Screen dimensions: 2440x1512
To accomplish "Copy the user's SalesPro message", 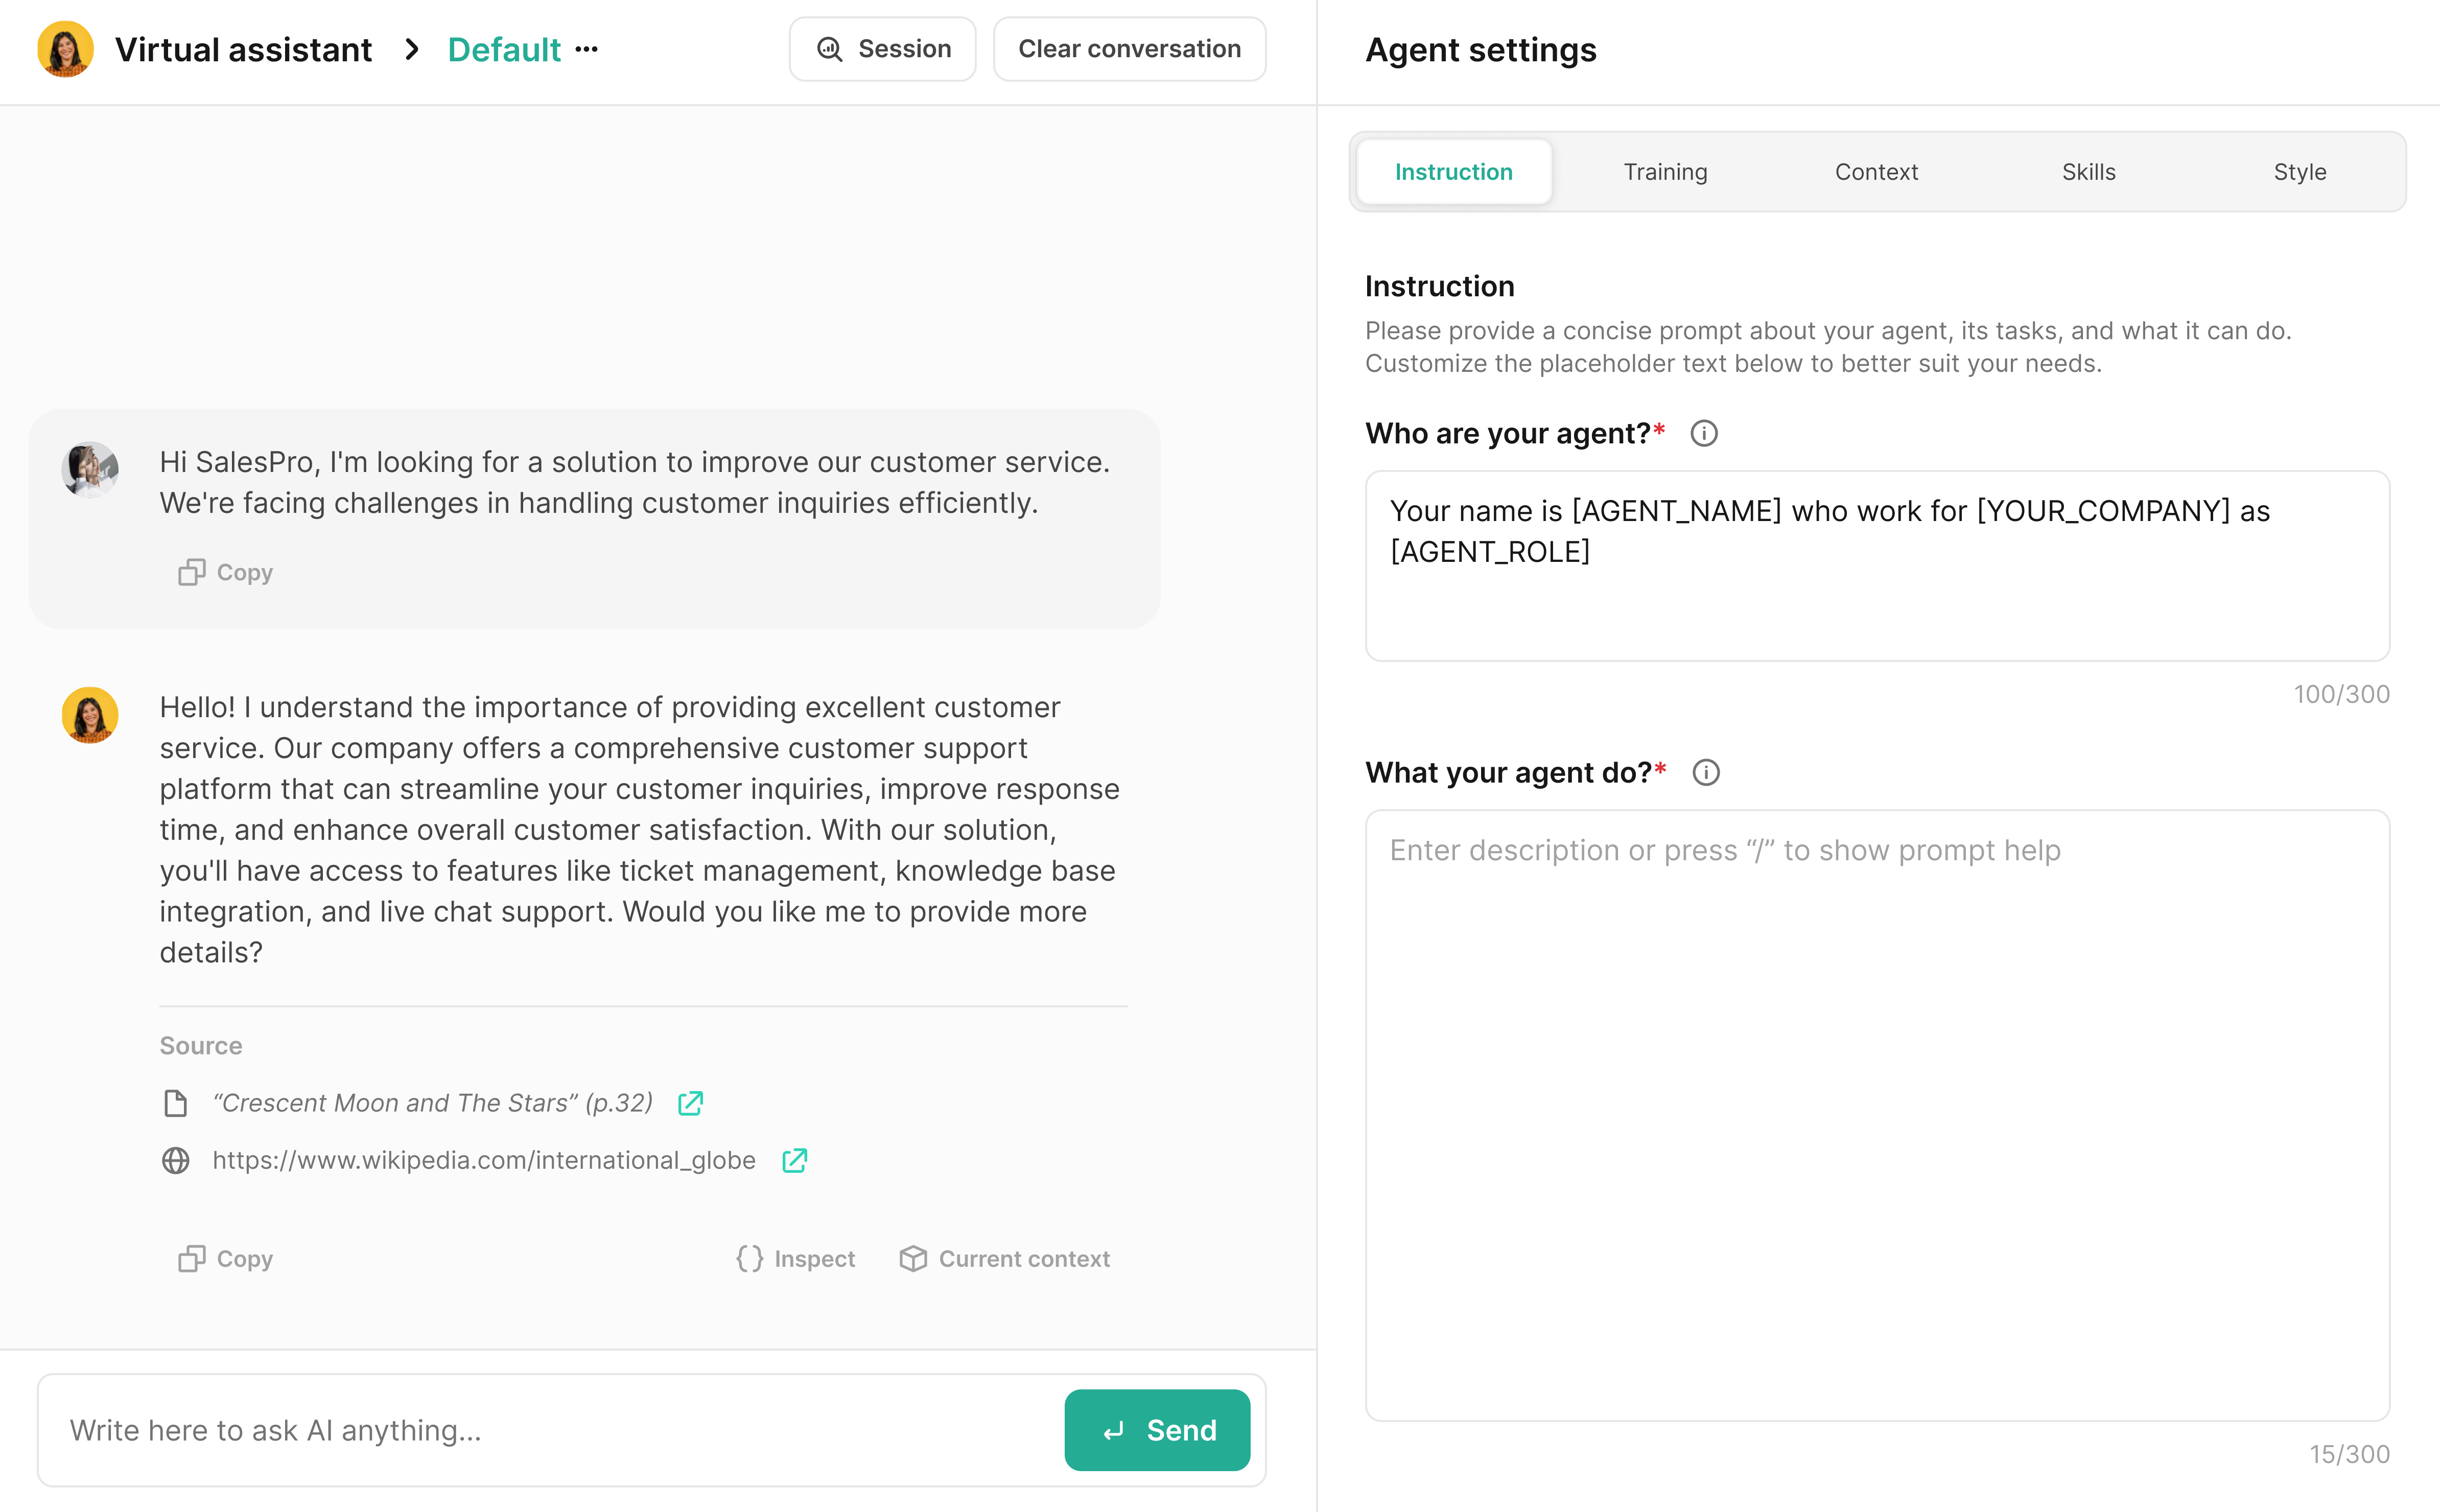I will click(226, 572).
